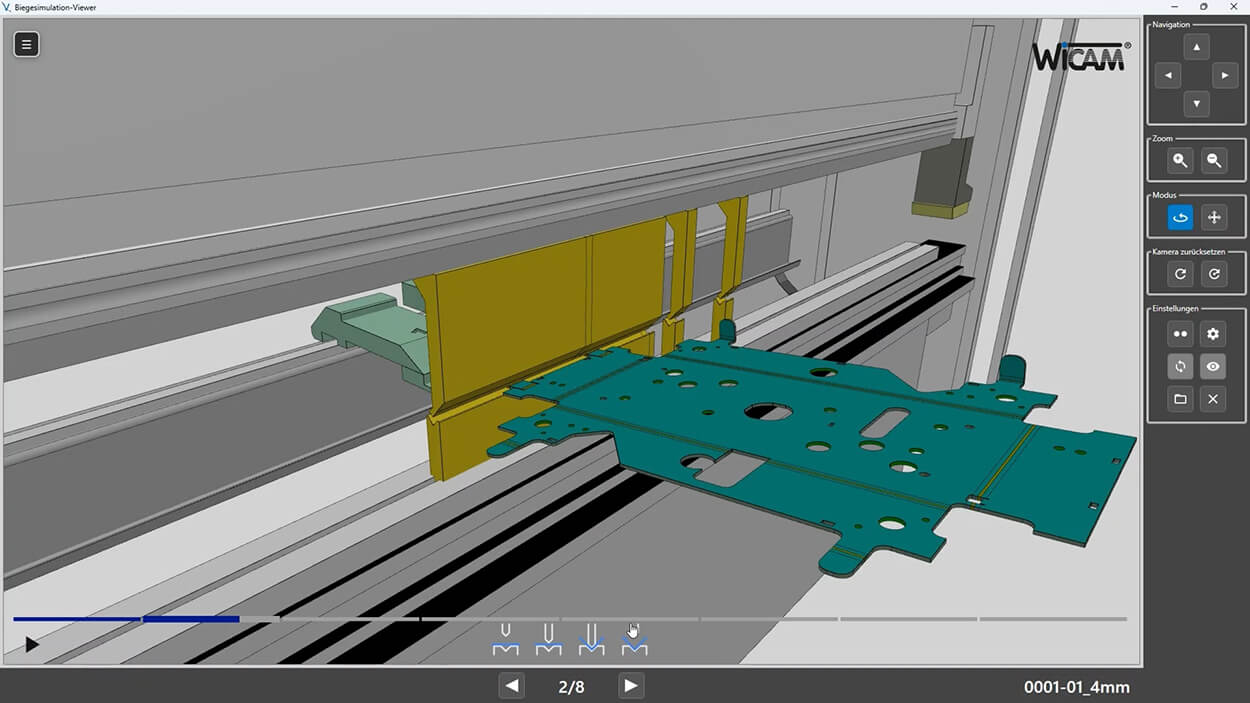Select the Zoom-out magnifier tool

[x=1213, y=160]
